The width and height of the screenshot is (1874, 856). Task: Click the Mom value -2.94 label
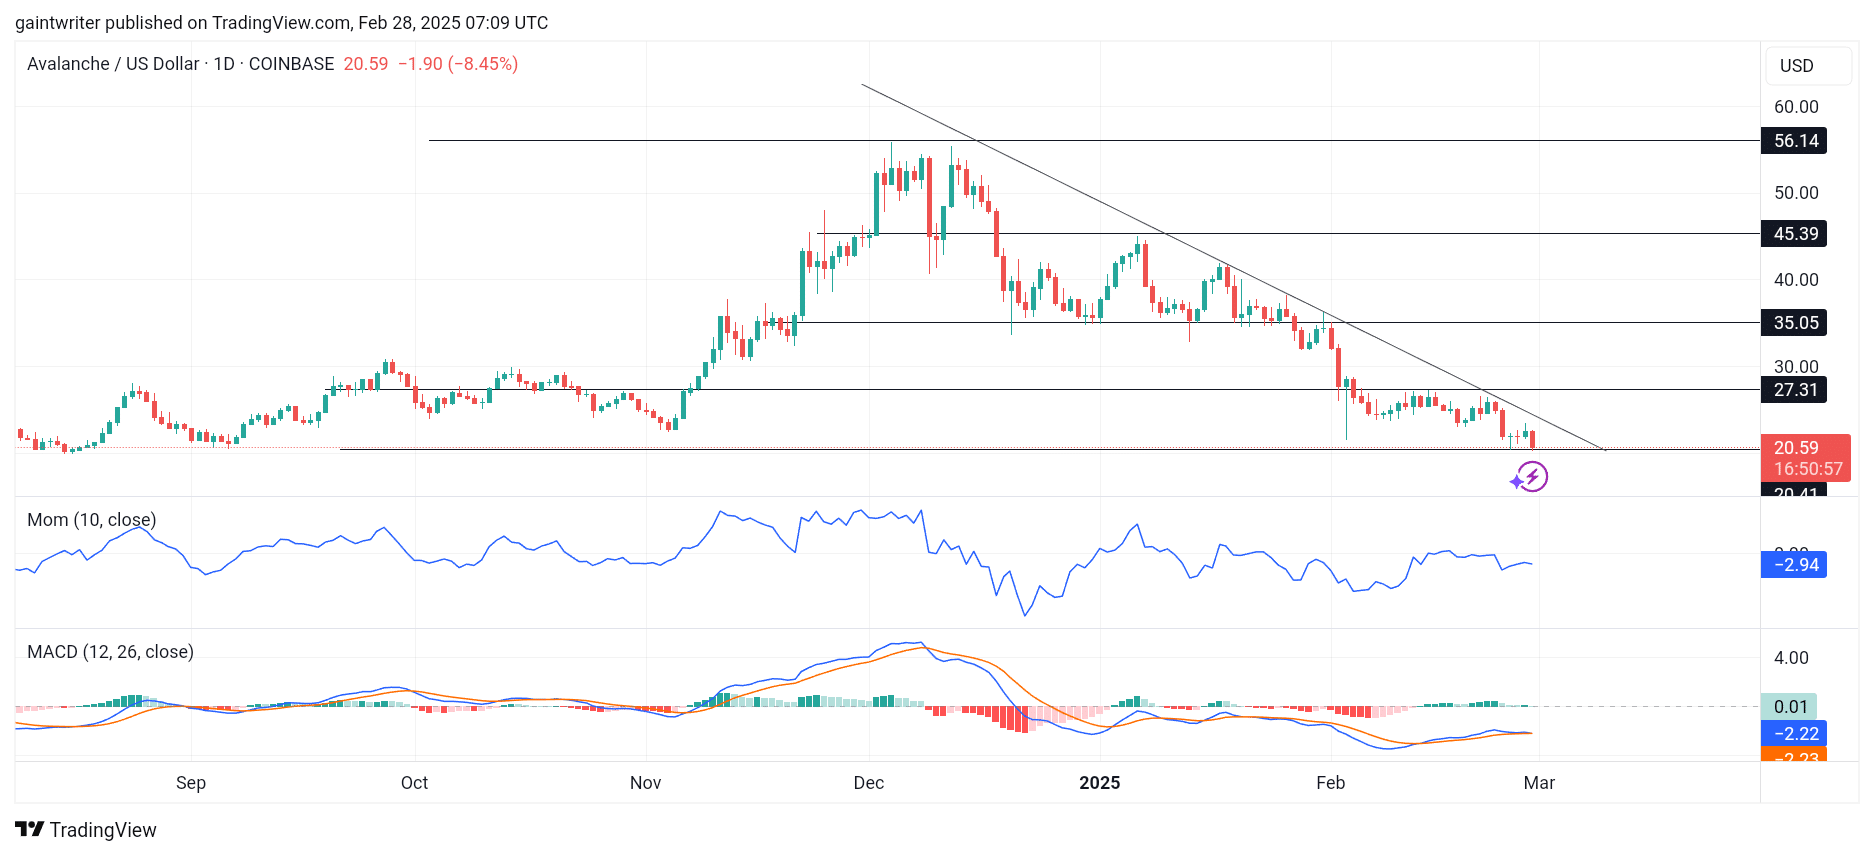pyautogui.click(x=1794, y=565)
